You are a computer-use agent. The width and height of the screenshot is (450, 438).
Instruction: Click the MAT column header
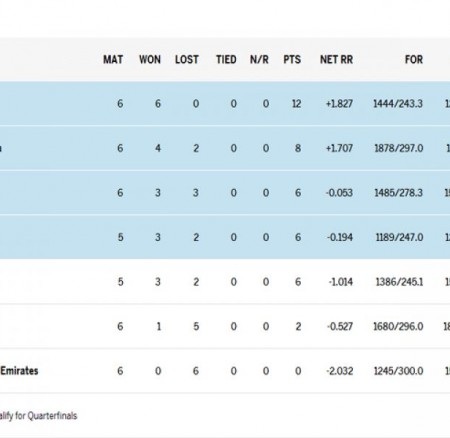click(113, 59)
